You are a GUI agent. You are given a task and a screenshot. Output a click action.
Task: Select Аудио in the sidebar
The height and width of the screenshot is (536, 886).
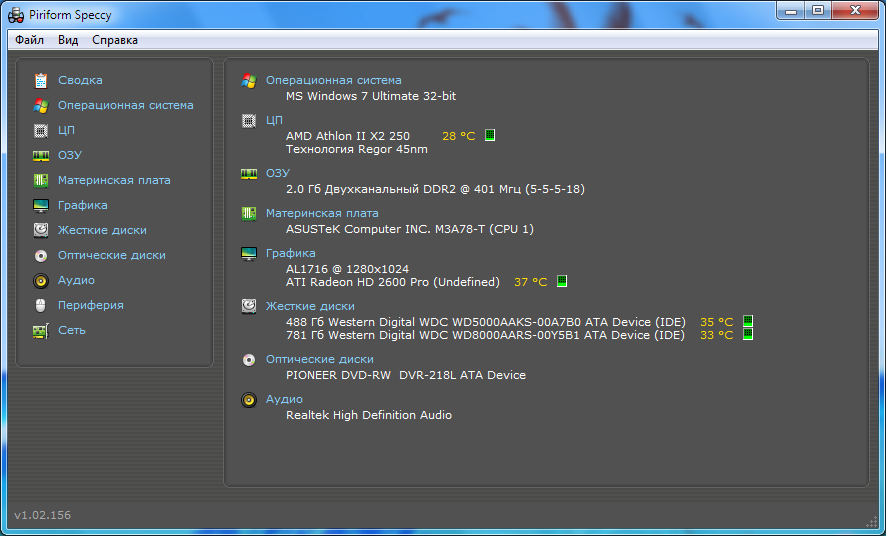(76, 280)
